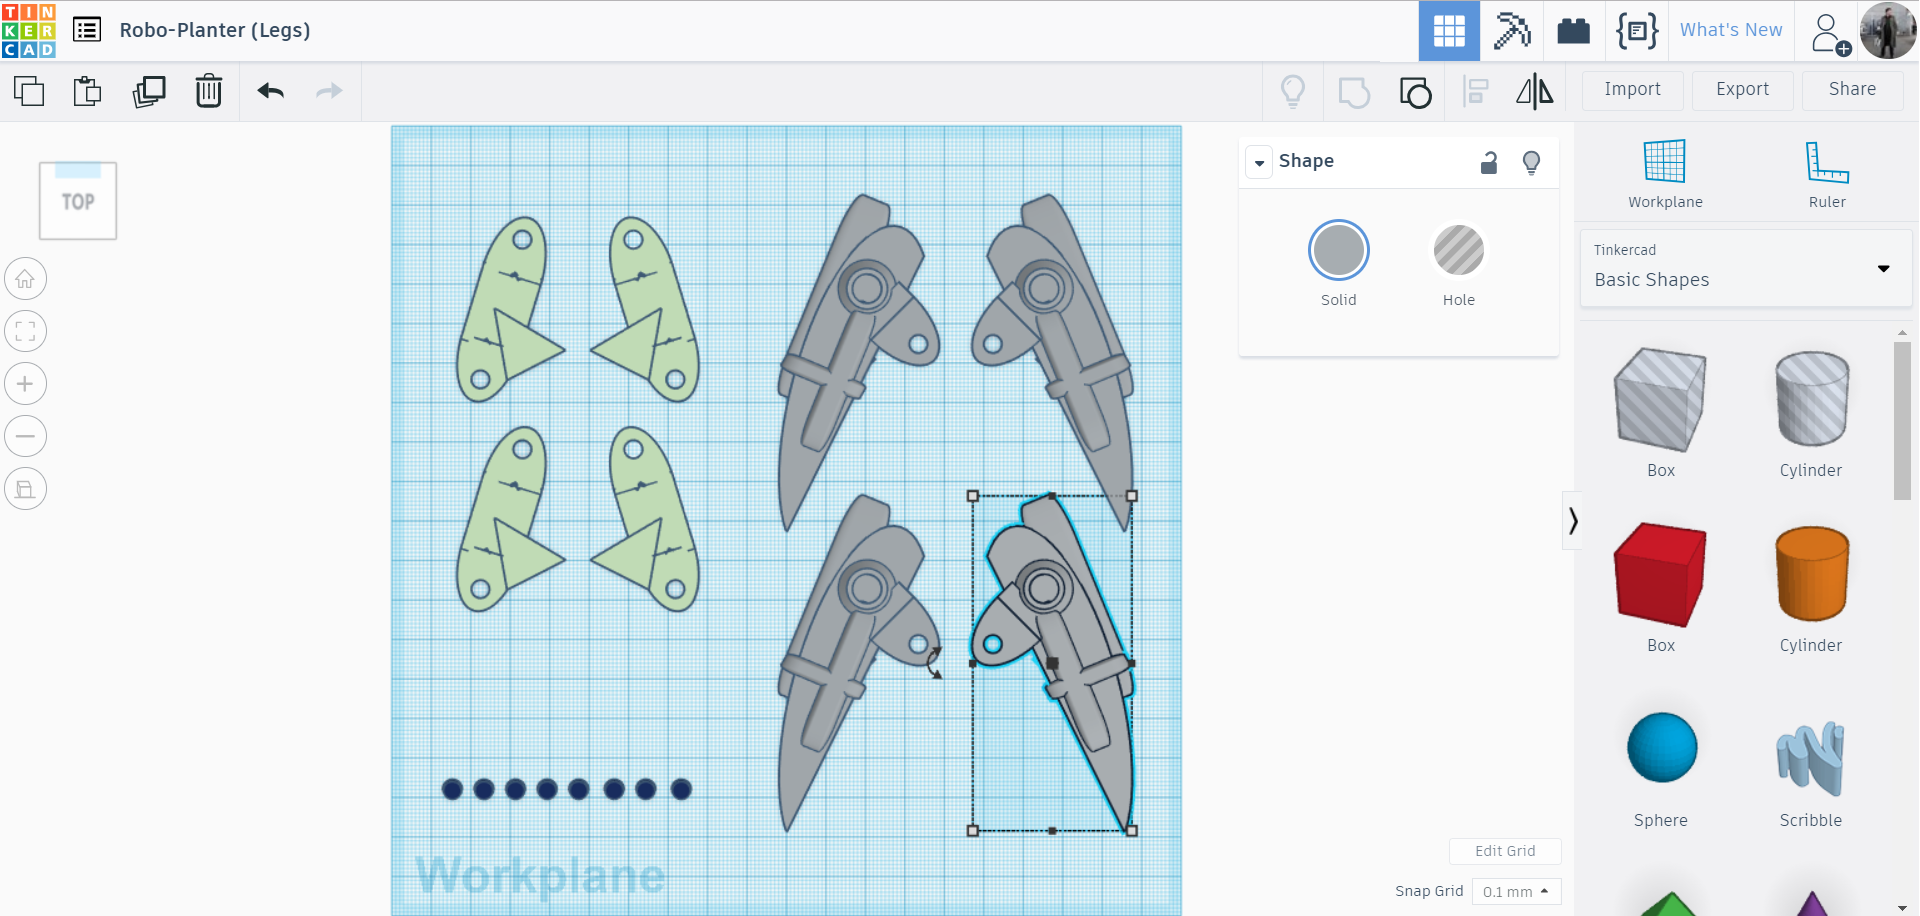Redo the last undone action
The width and height of the screenshot is (1920, 916).
(329, 91)
